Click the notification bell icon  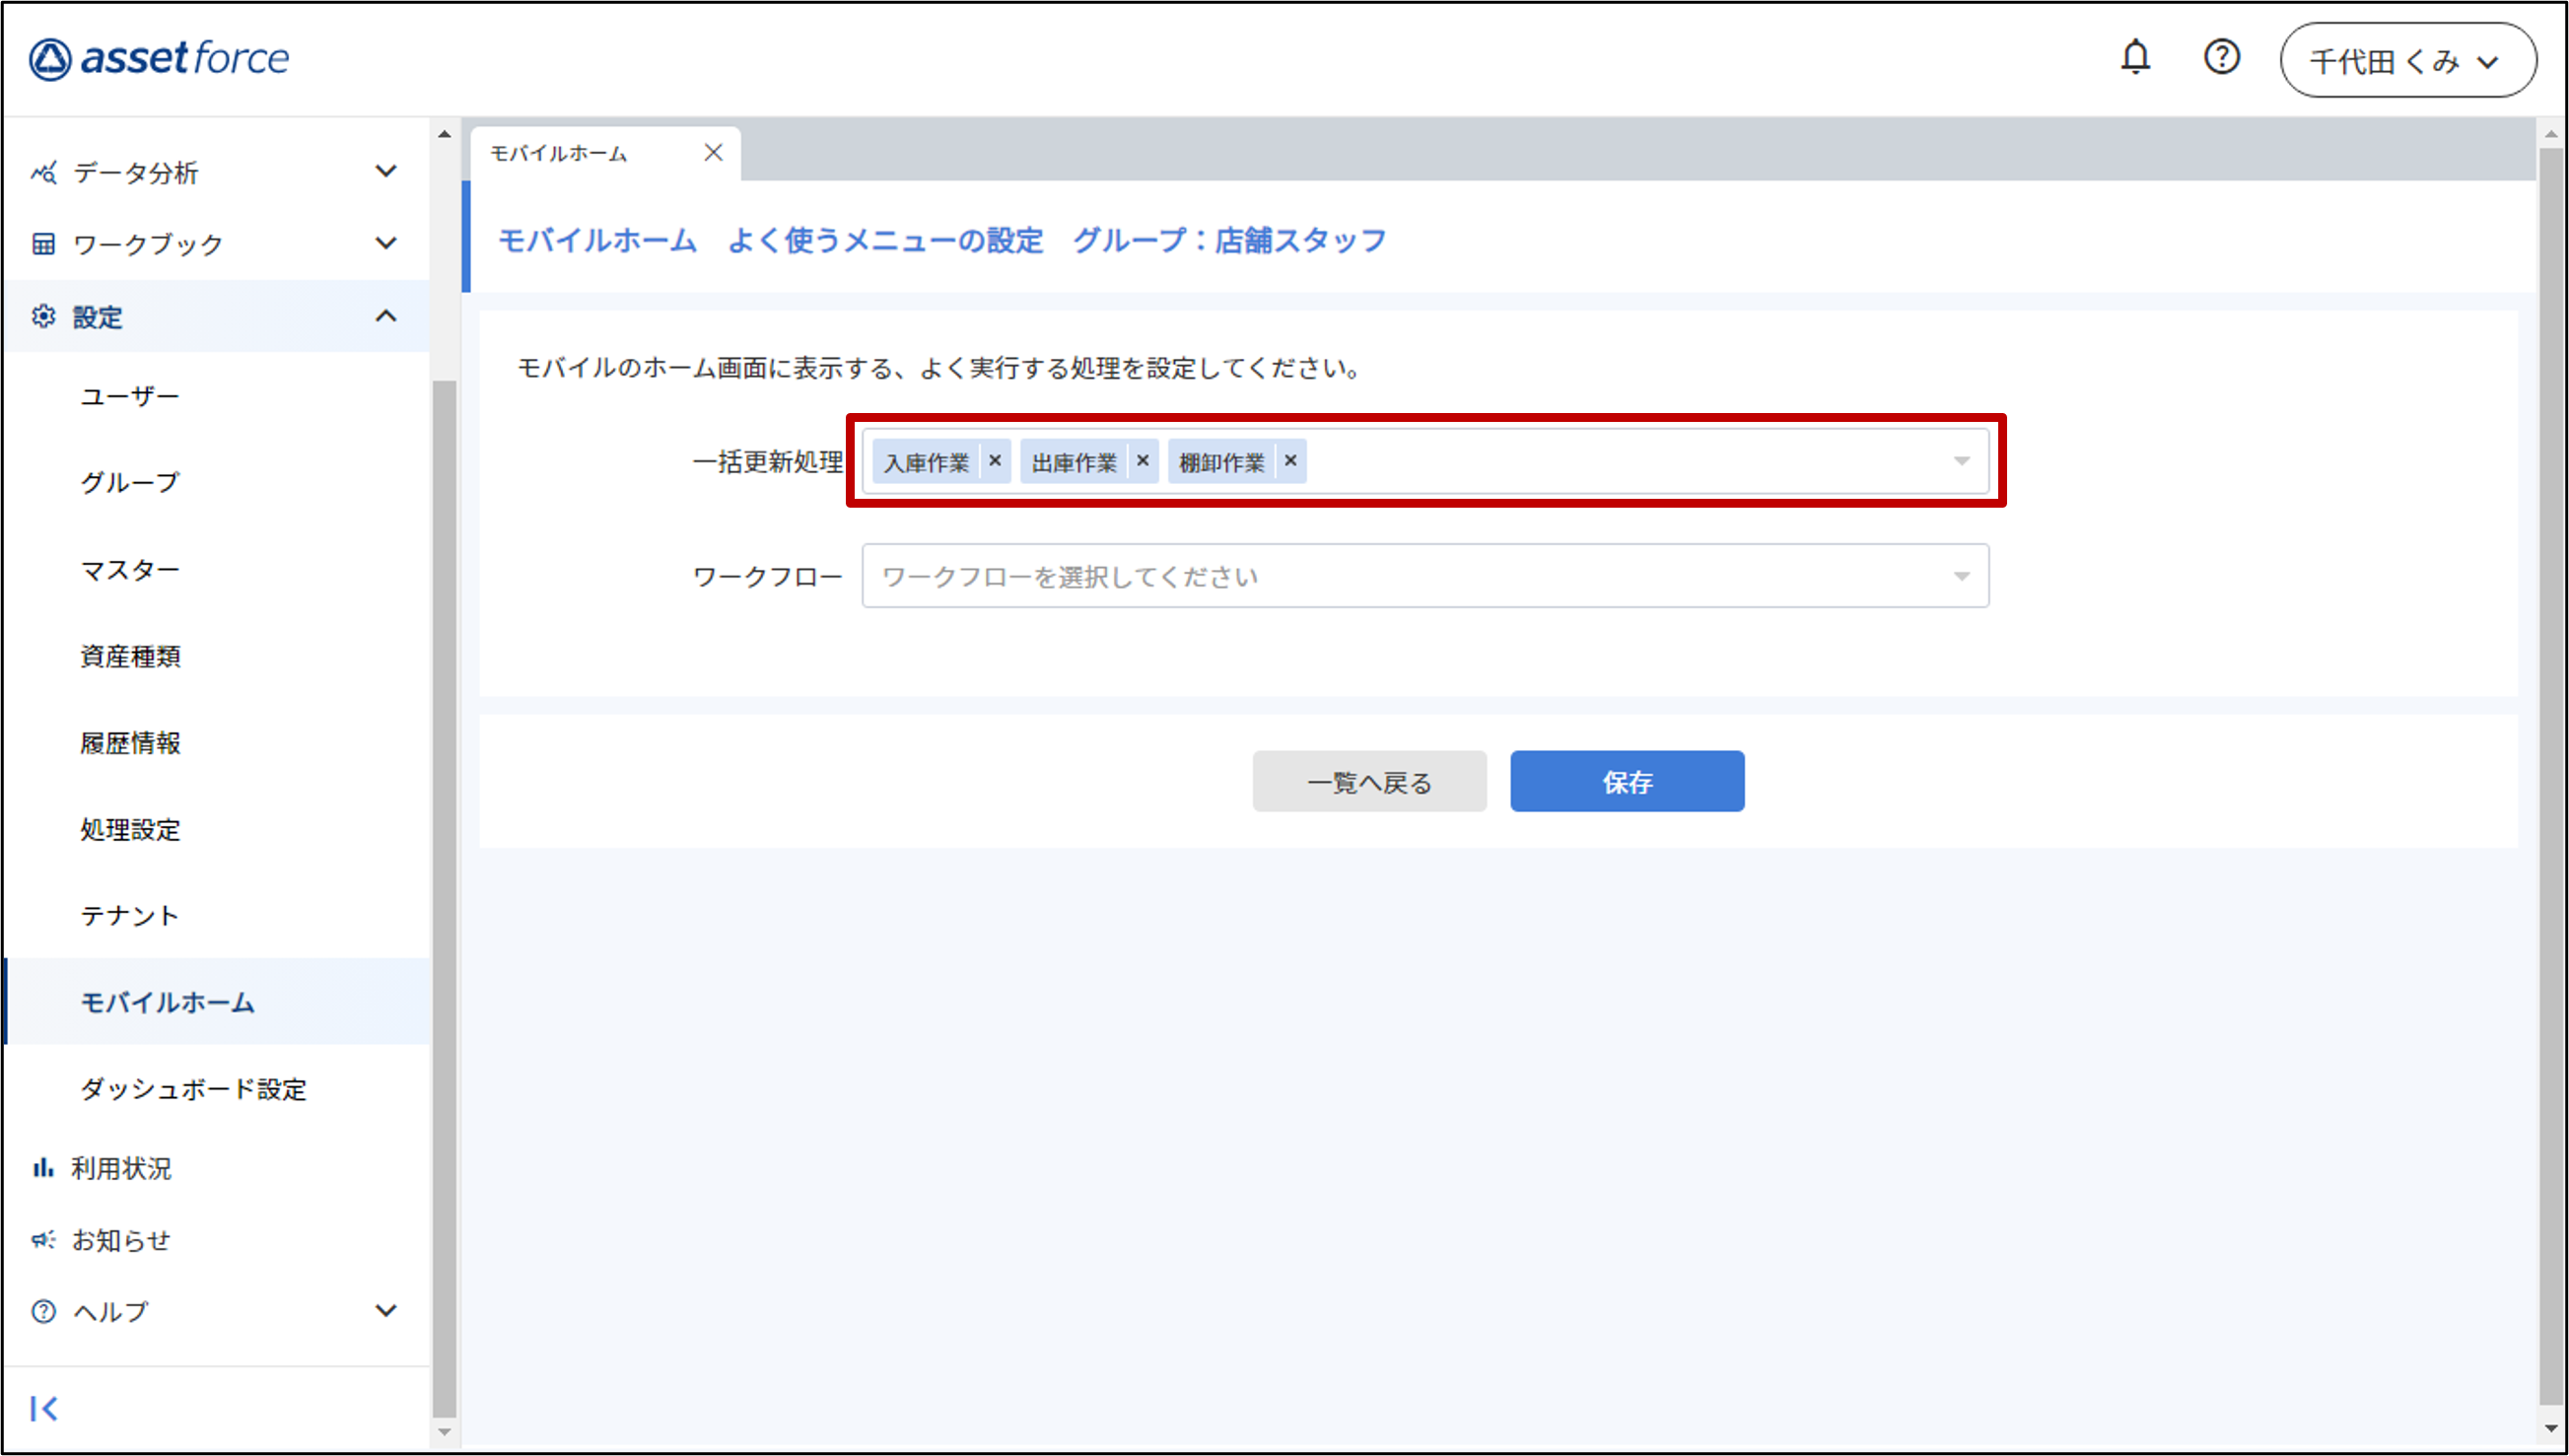tap(2135, 58)
